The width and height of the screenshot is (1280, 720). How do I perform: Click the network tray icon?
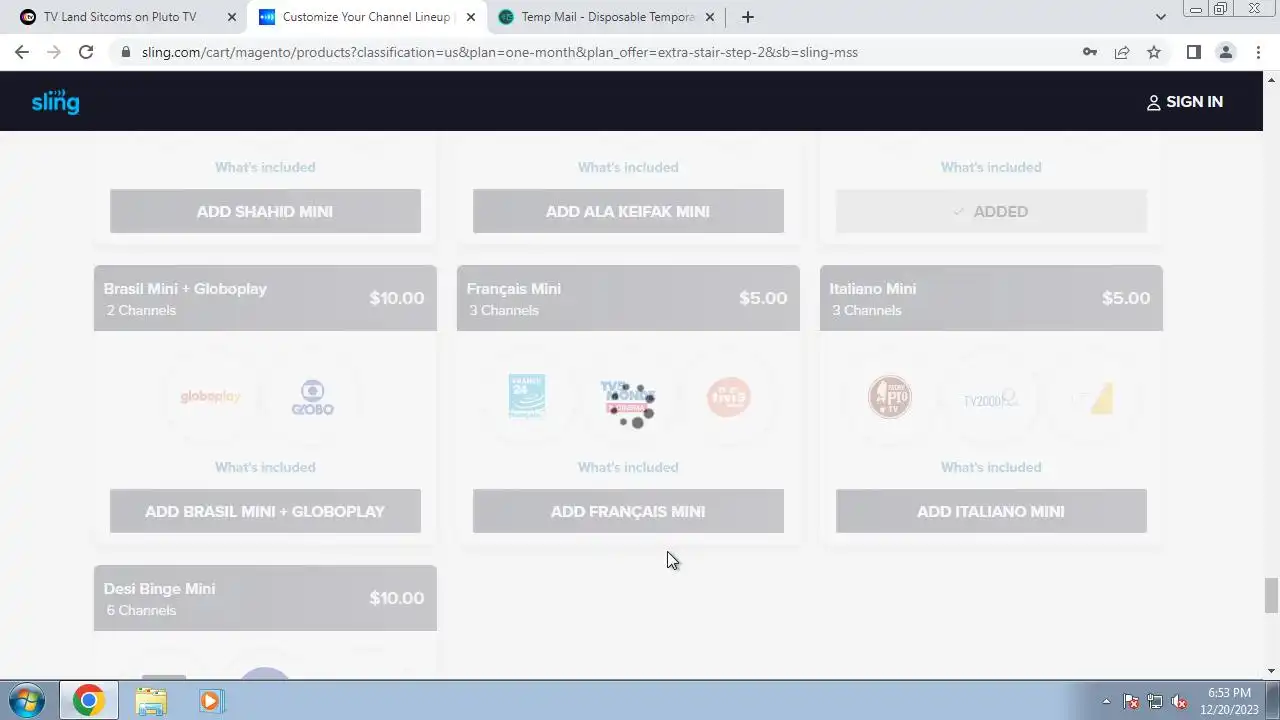[x=1155, y=701]
